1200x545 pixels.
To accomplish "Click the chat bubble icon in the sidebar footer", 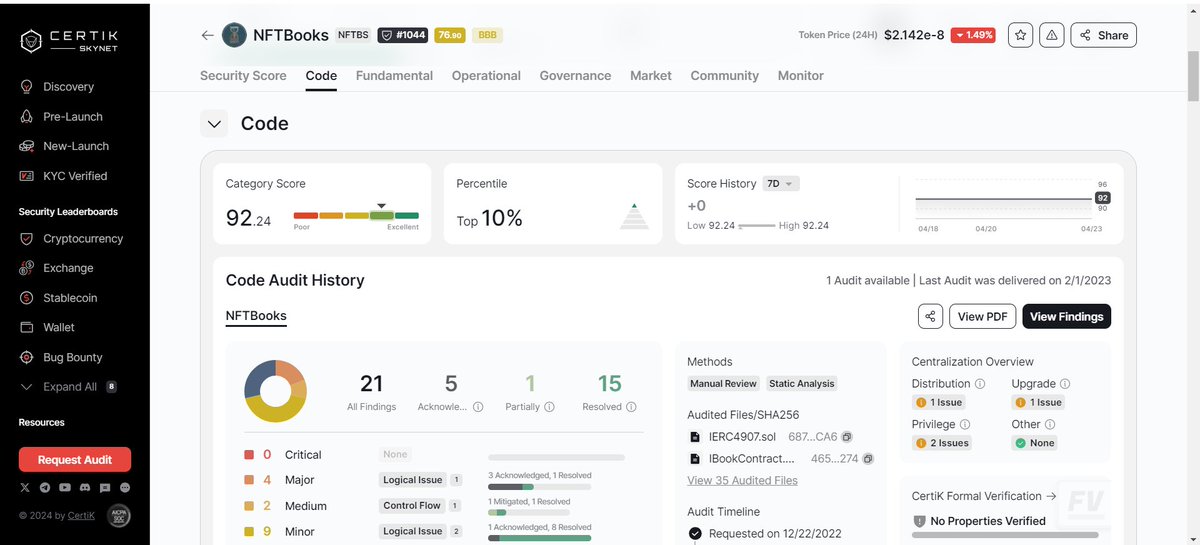I will [105, 487].
